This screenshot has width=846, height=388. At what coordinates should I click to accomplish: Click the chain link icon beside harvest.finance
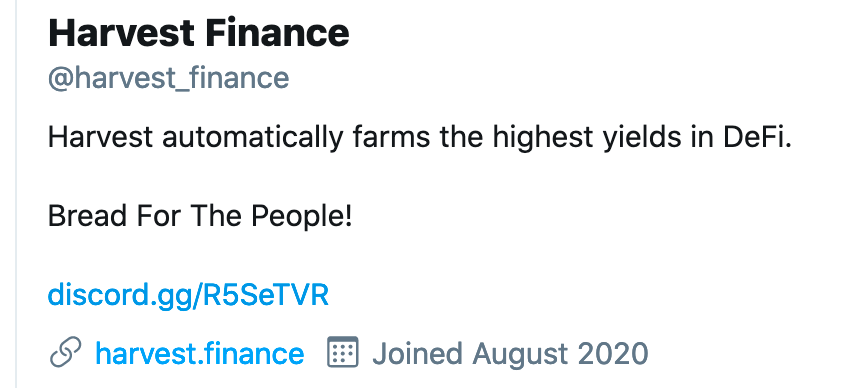click(x=65, y=353)
